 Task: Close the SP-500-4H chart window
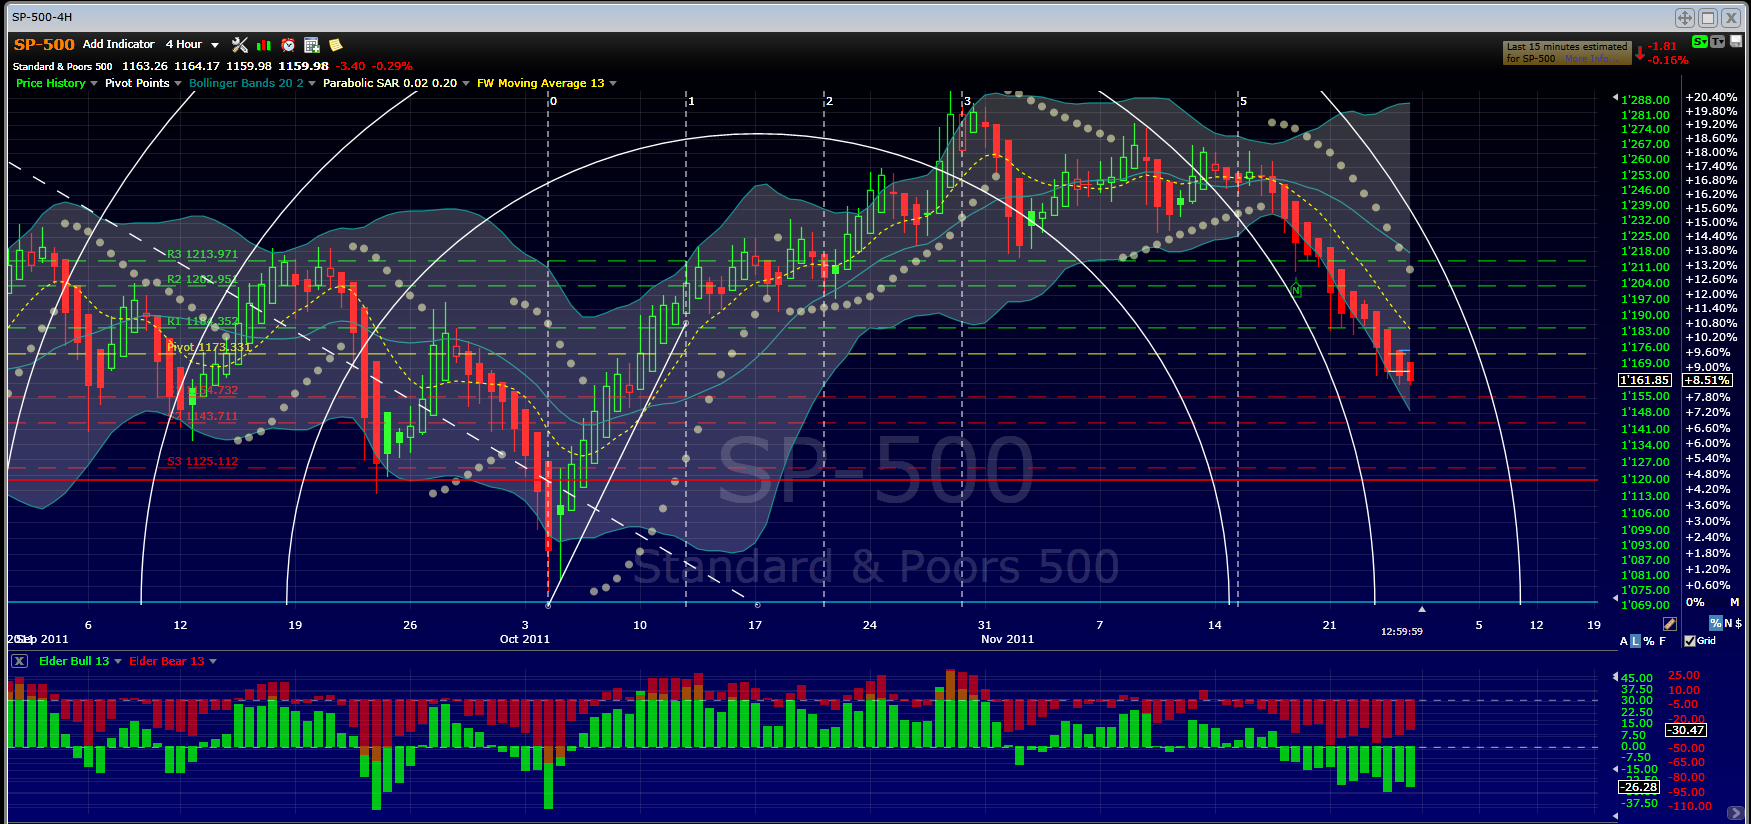[x=1732, y=18]
